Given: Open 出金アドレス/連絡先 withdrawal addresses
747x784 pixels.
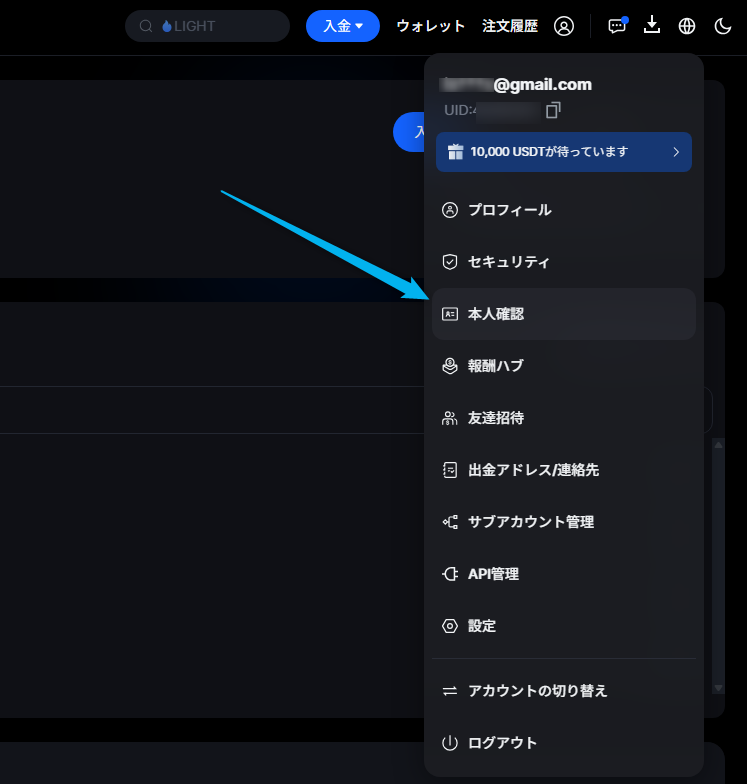Looking at the screenshot, I should [x=564, y=470].
